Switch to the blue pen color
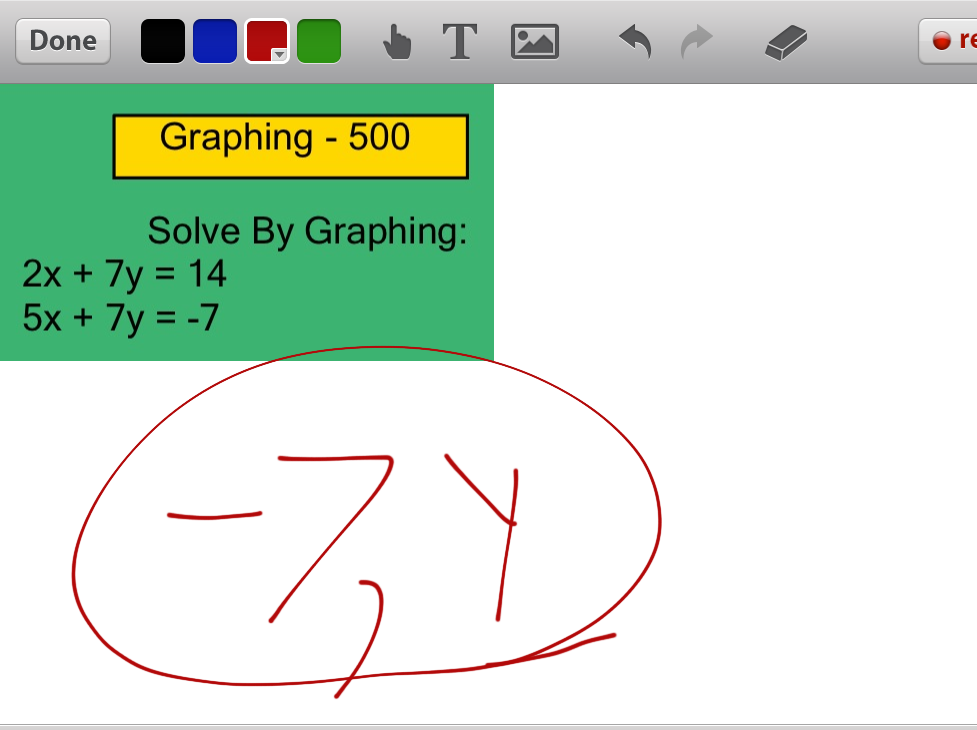Viewport: 977px width, 730px height. tap(215, 41)
